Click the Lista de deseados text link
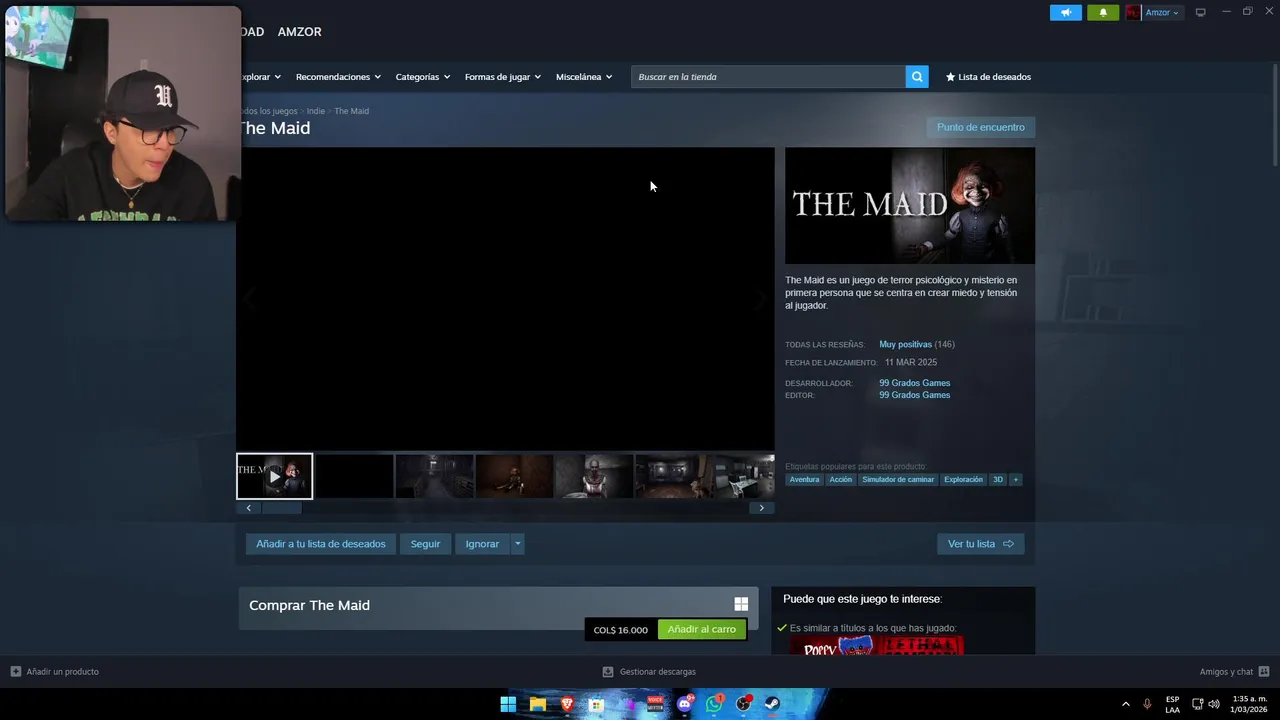 (994, 77)
